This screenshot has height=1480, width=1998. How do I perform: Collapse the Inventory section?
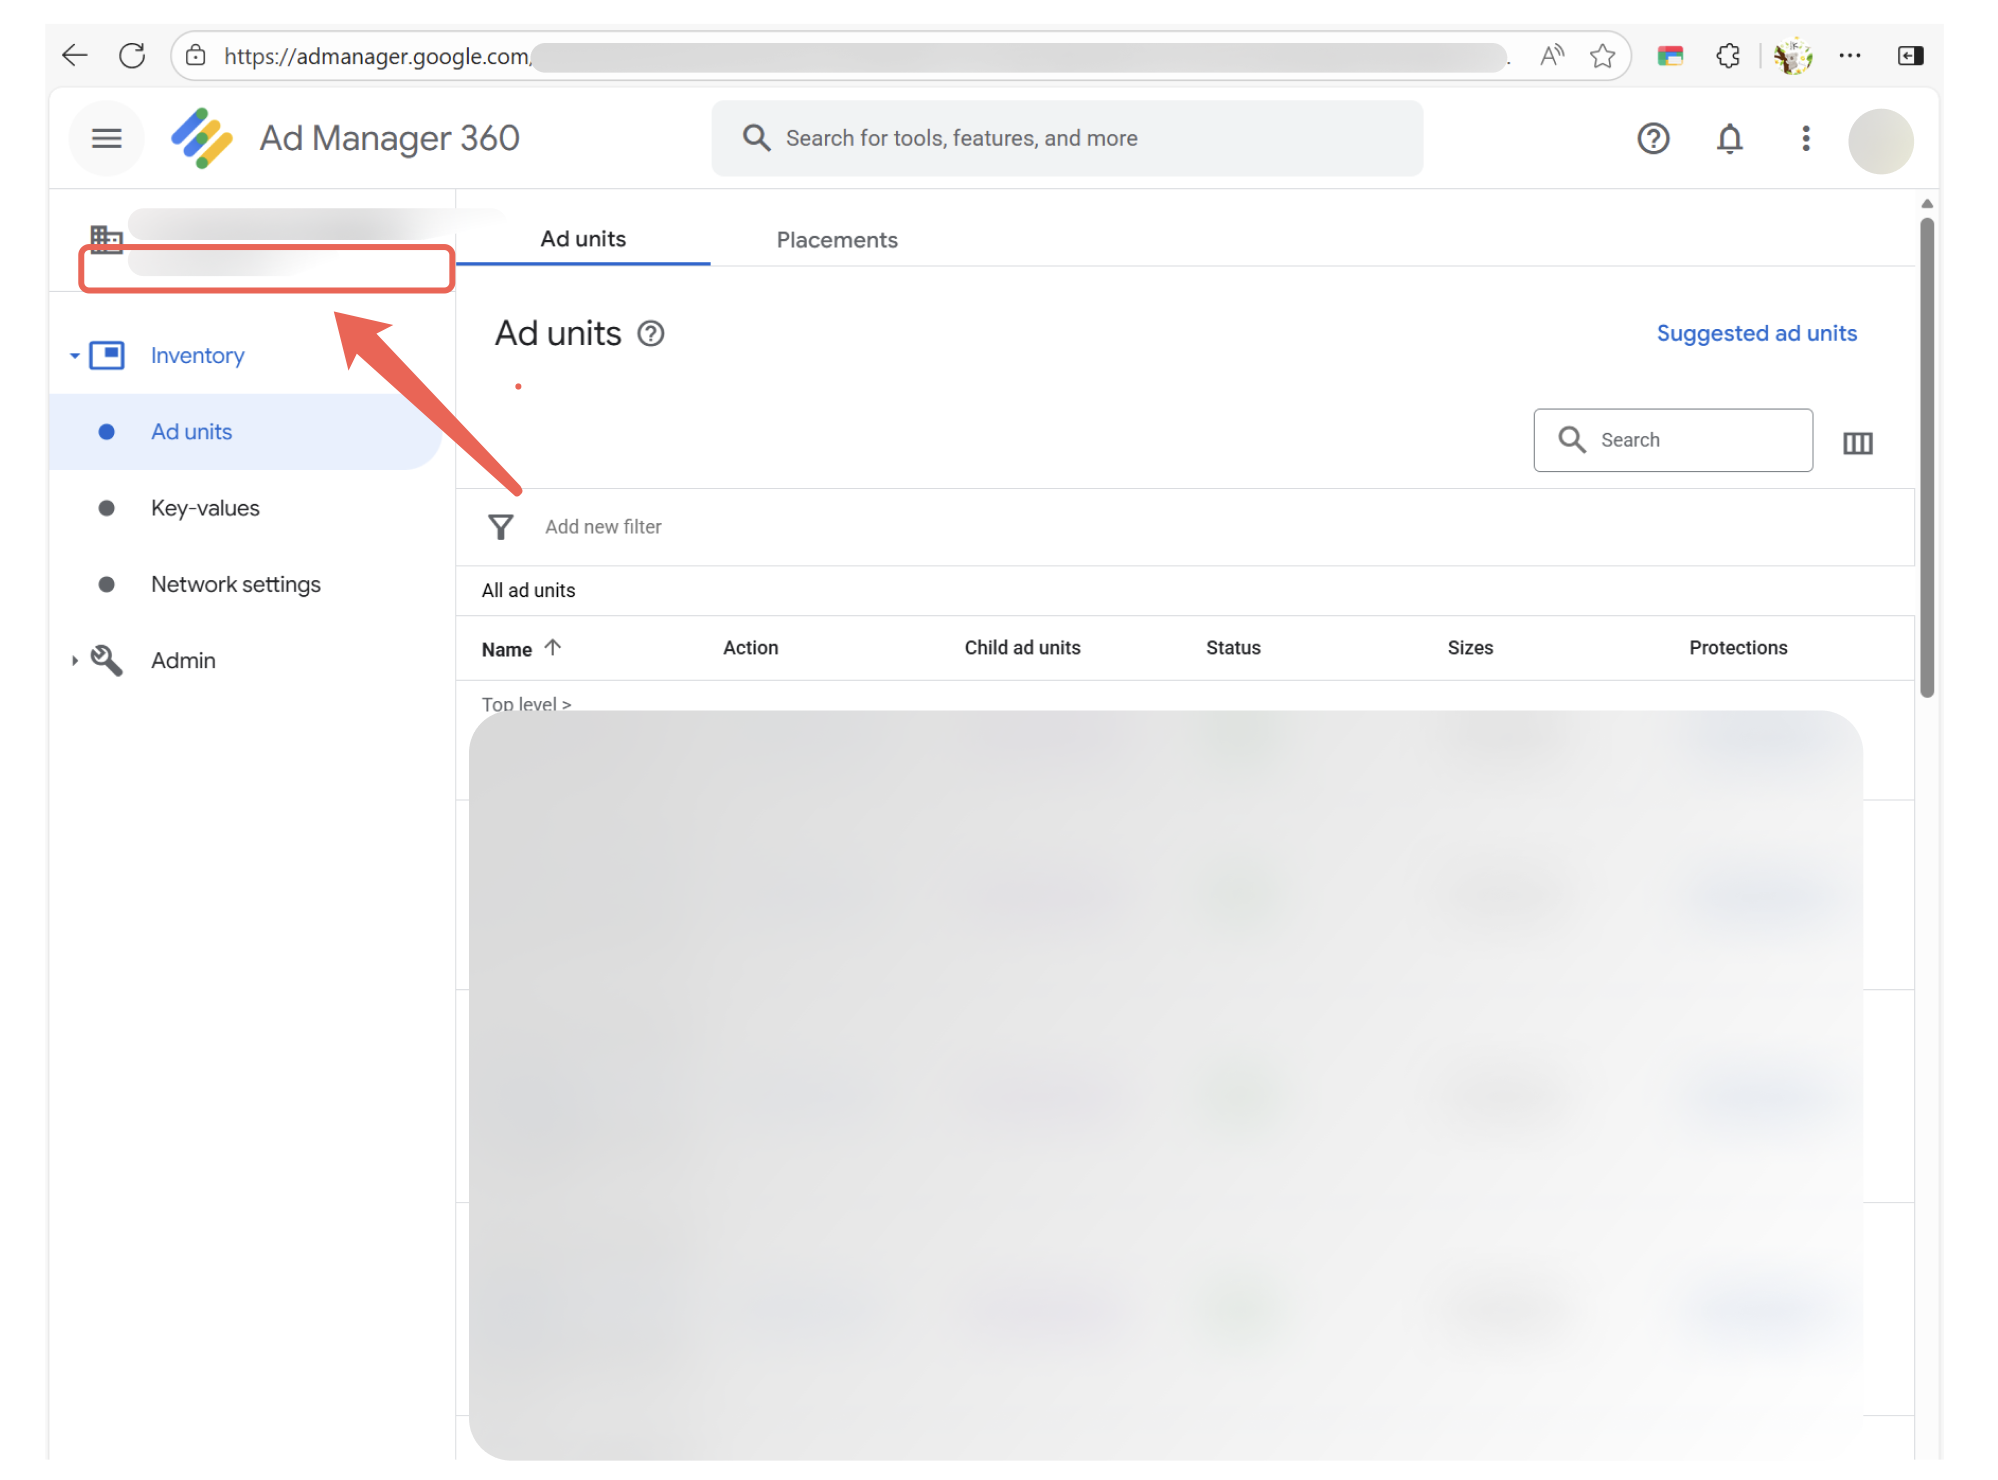click(75, 356)
